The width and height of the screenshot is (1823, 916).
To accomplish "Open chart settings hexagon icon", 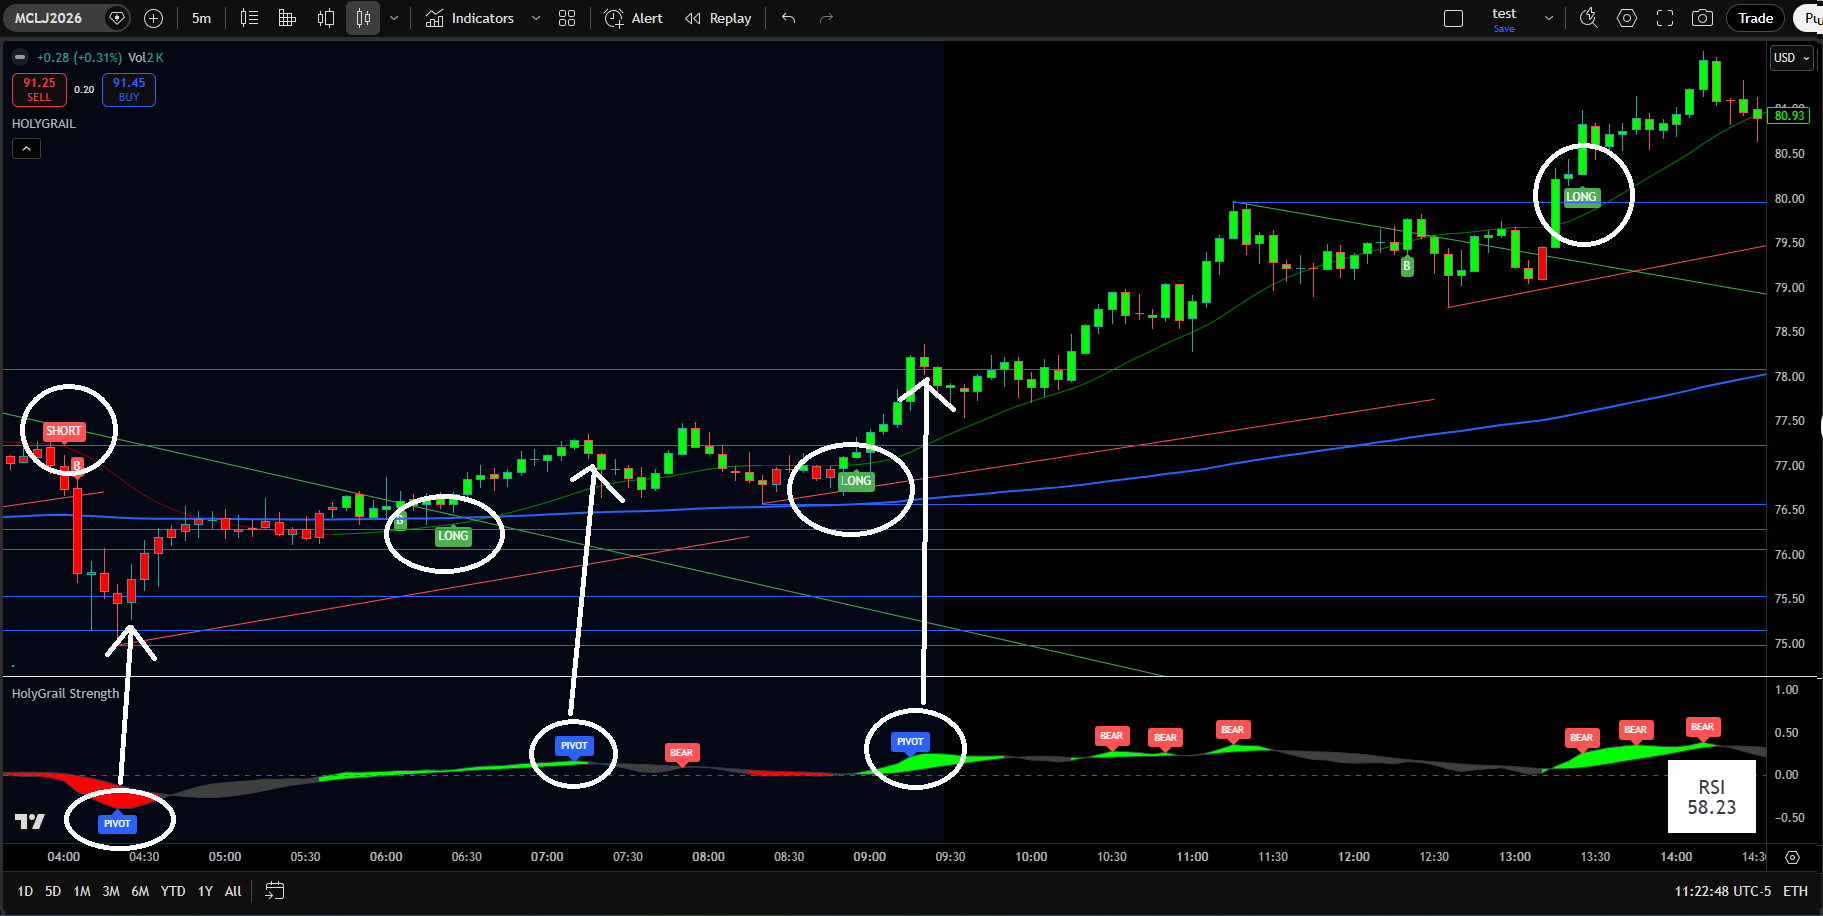I will (1627, 18).
